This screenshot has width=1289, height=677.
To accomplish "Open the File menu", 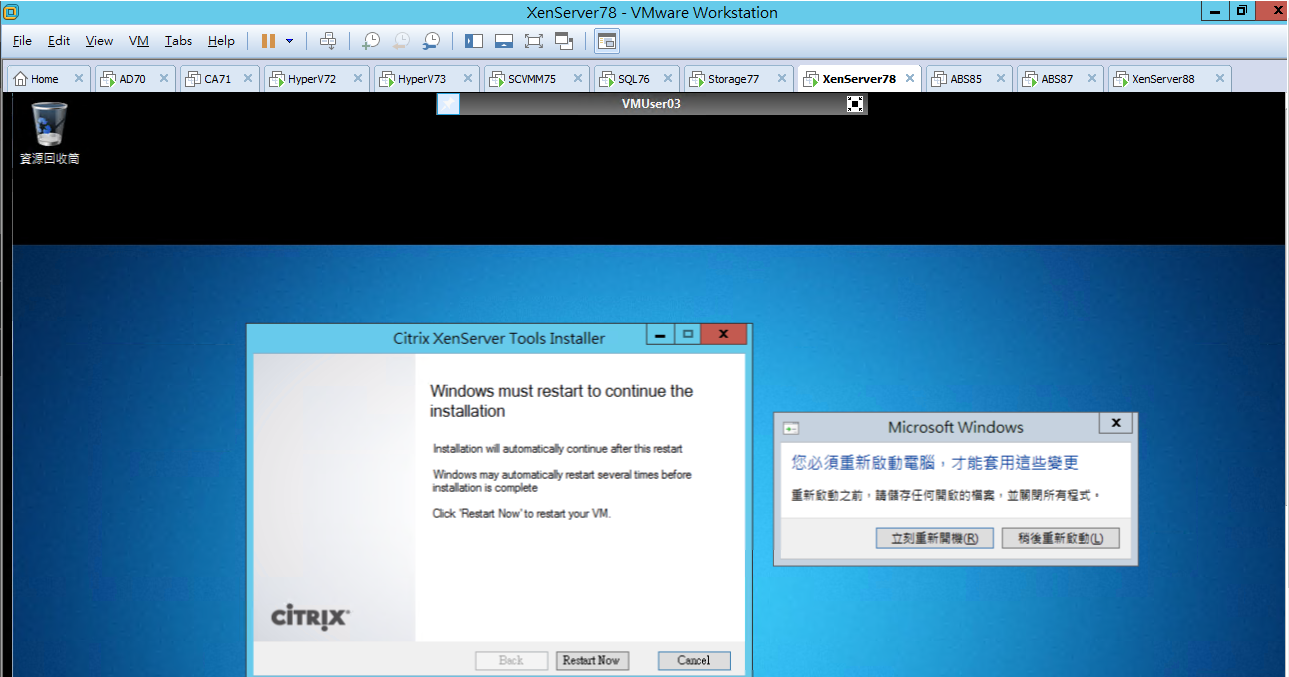I will point(22,41).
